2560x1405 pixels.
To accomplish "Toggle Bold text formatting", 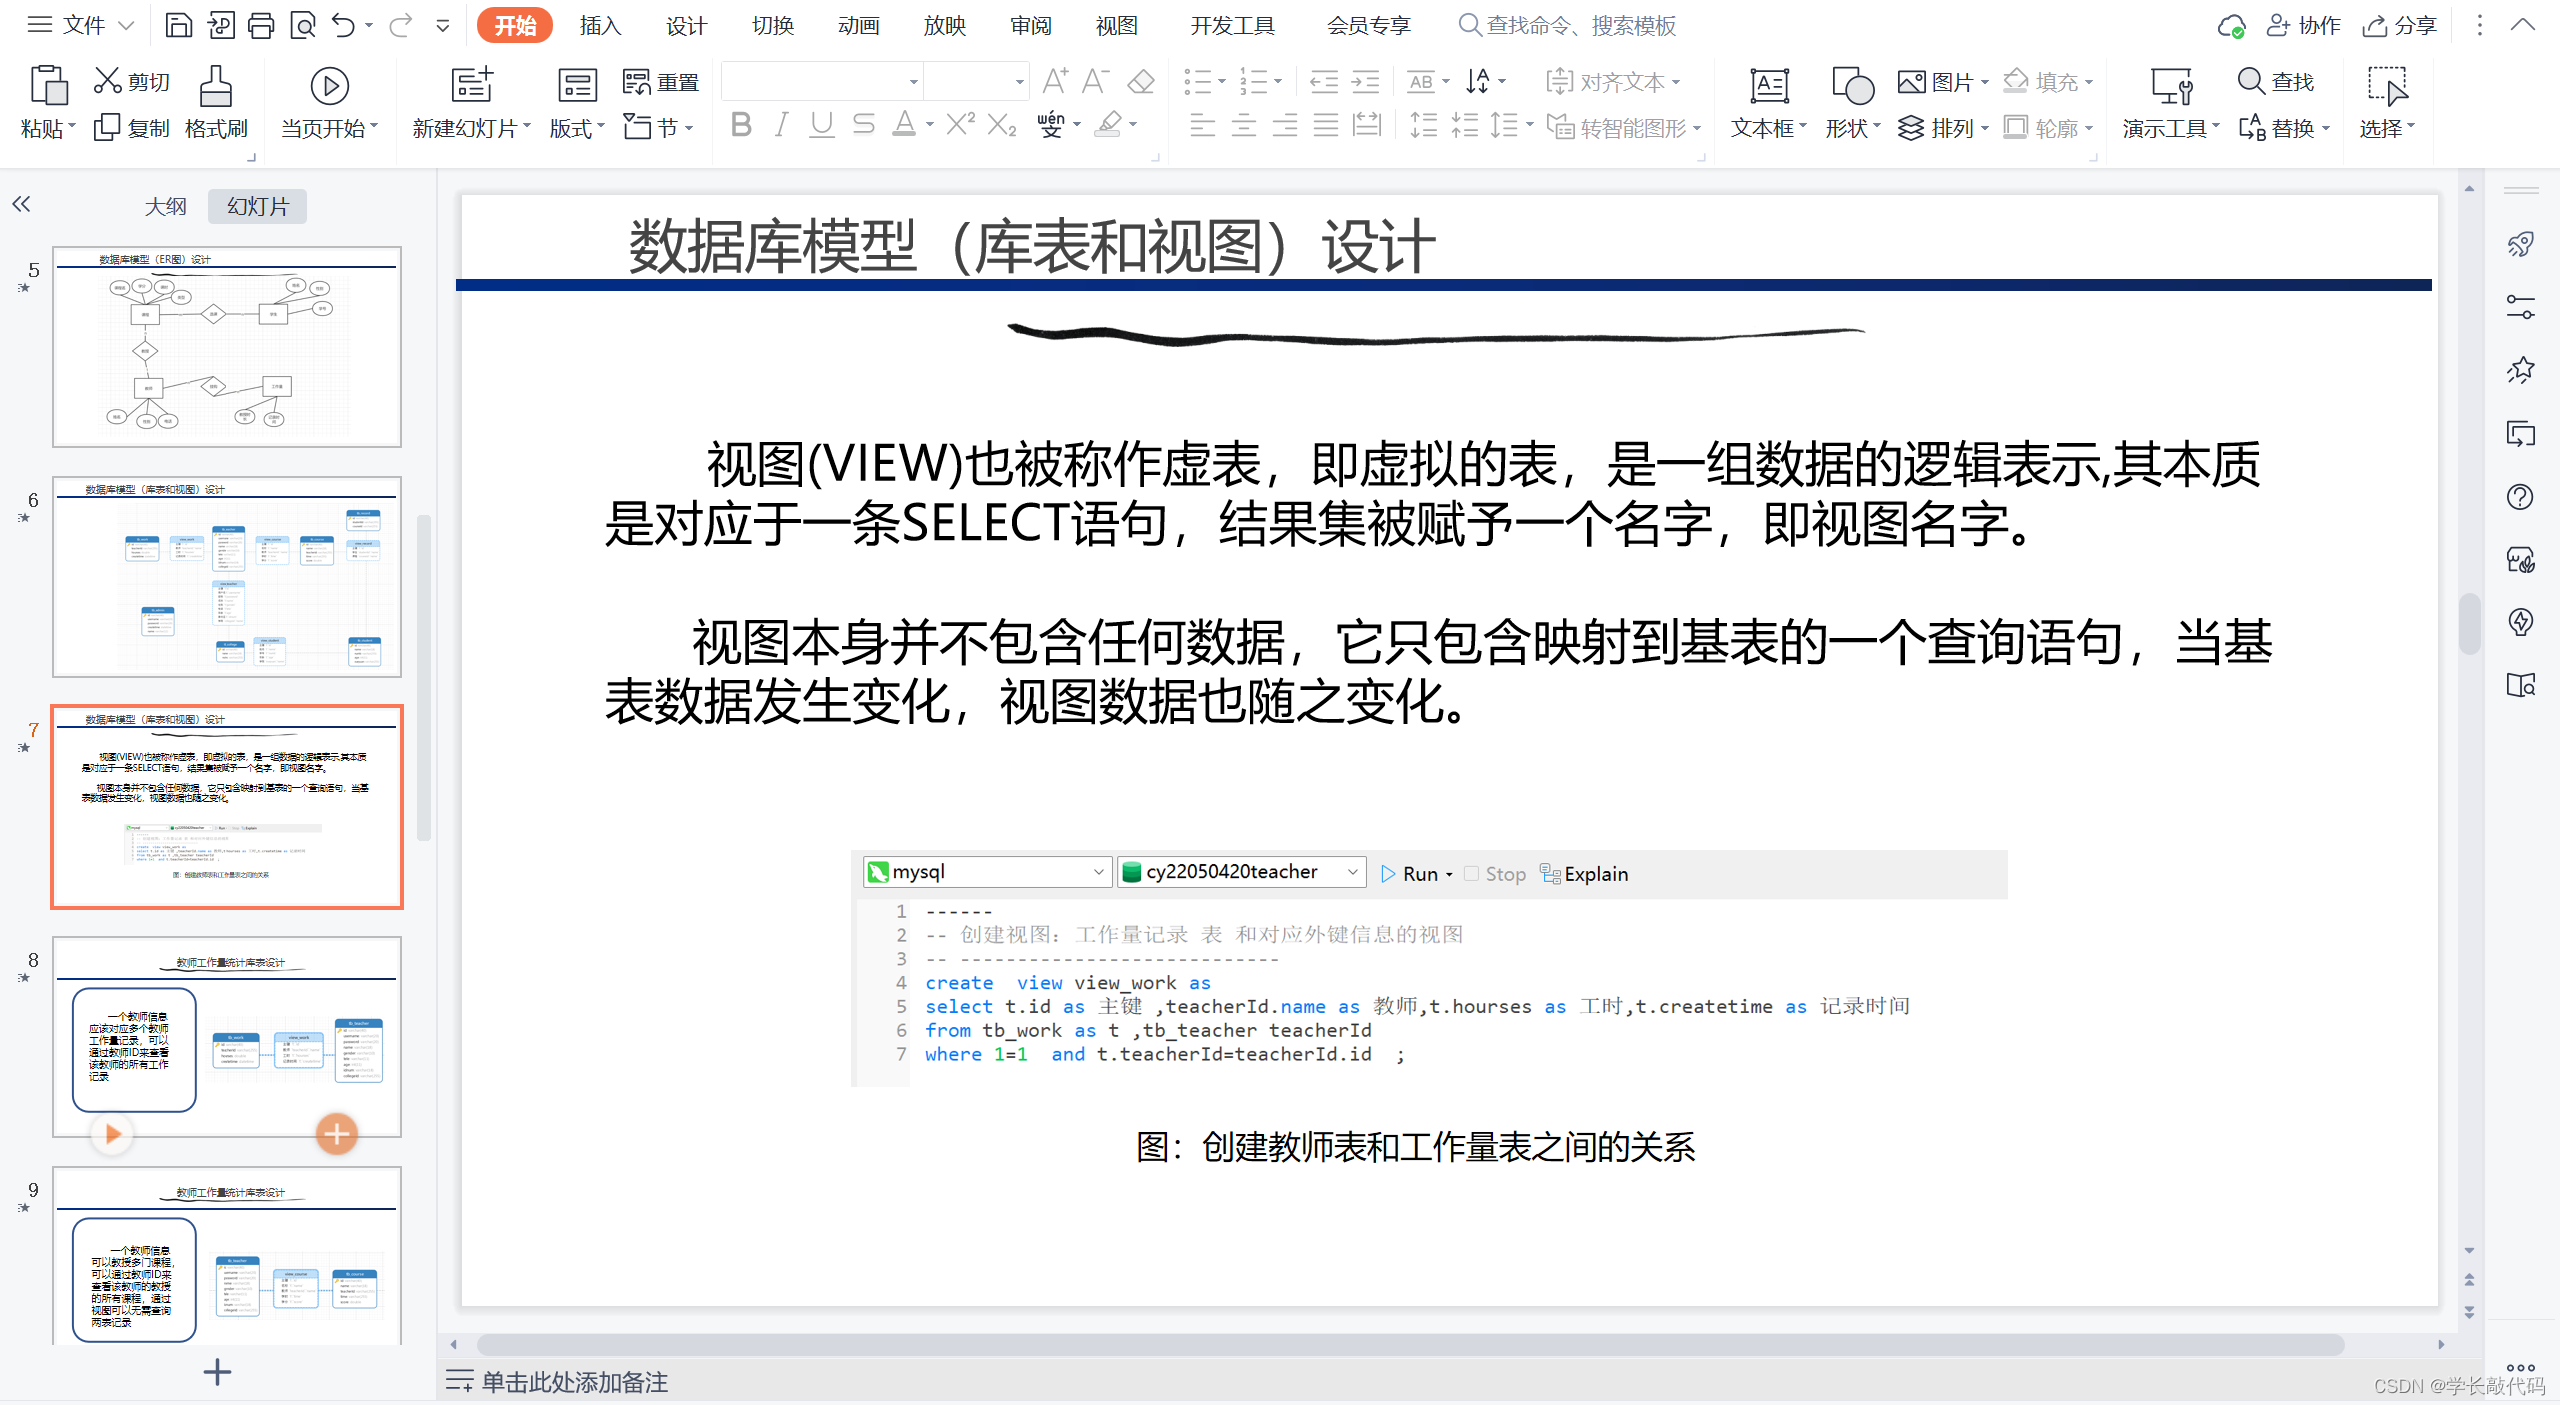I will click(x=740, y=125).
